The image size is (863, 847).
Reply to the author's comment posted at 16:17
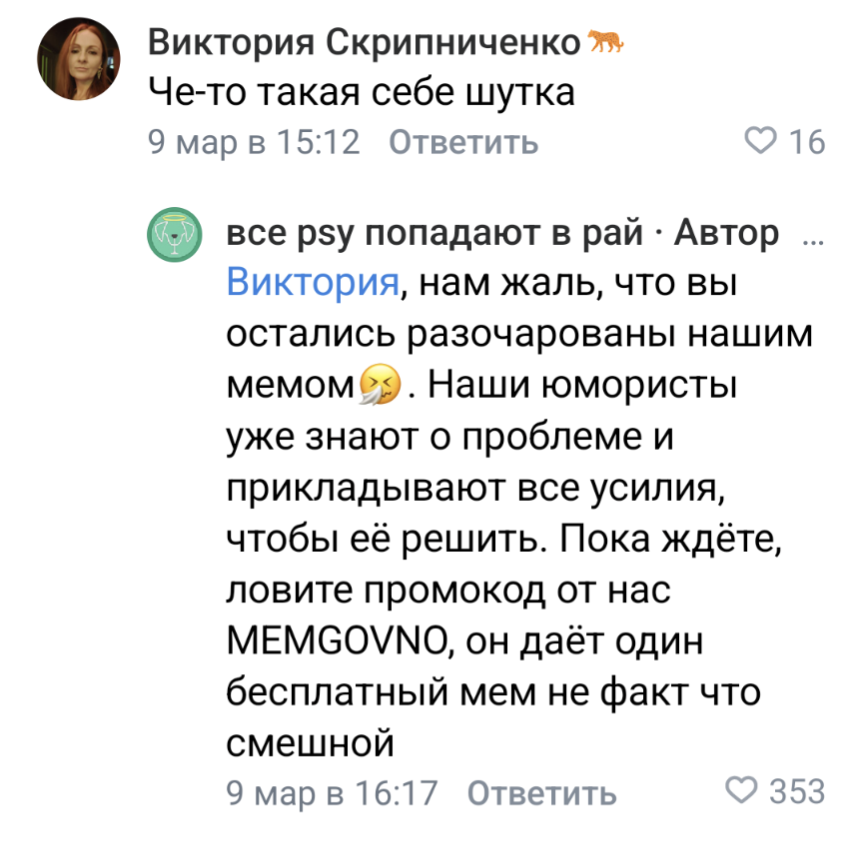pyautogui.click(x=542, y=793)
